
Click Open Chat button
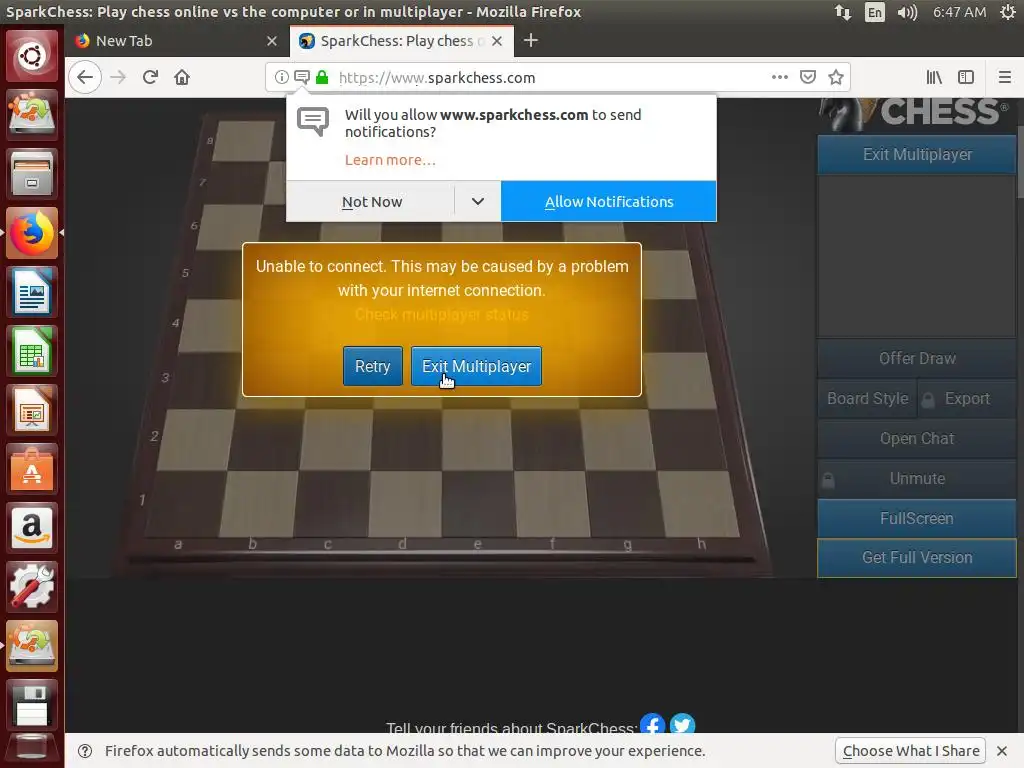click(x=917, y=438)
